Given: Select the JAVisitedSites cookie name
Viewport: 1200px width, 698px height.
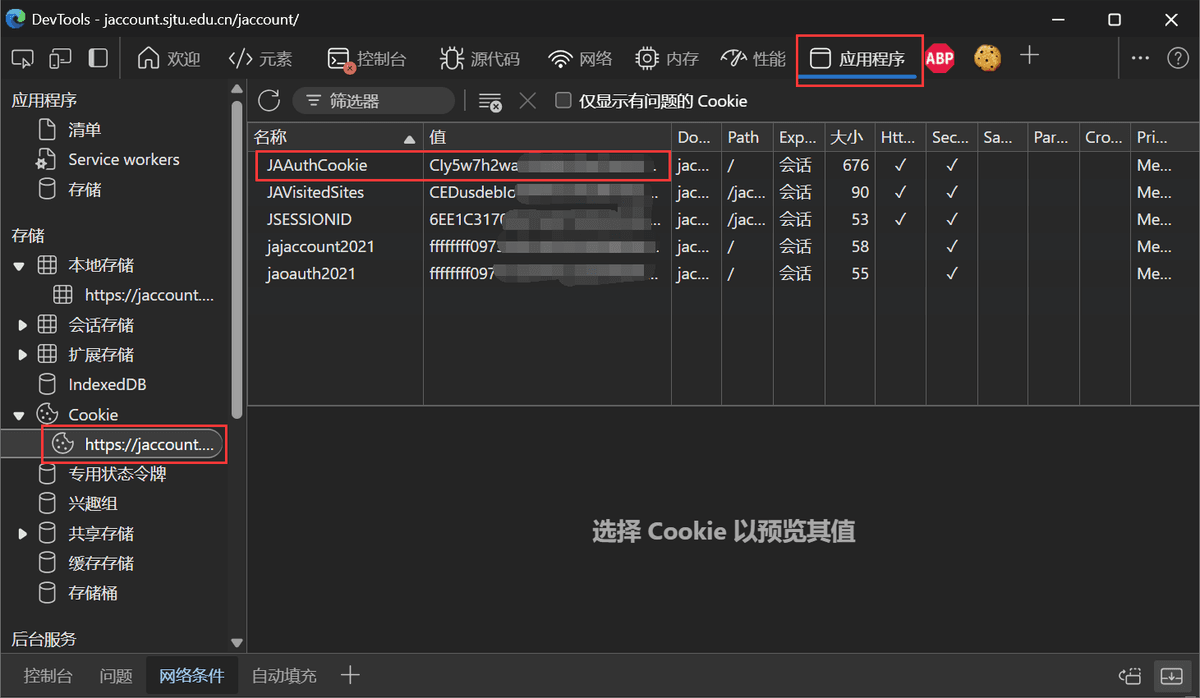Looking at the screenshot, I should point(315,192).
